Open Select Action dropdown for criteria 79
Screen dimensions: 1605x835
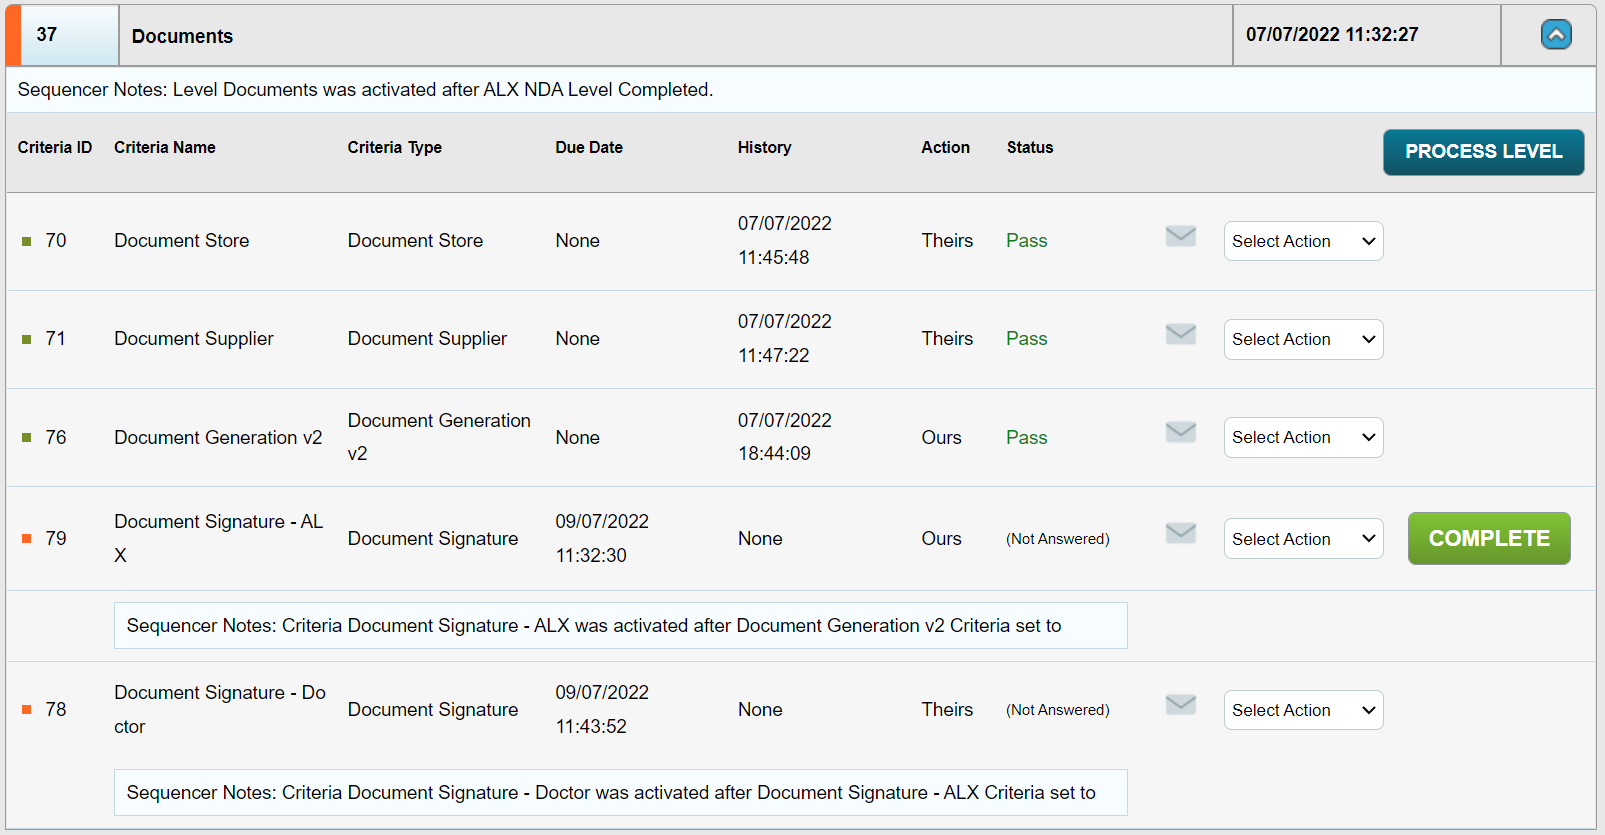tap(1303, 539)
